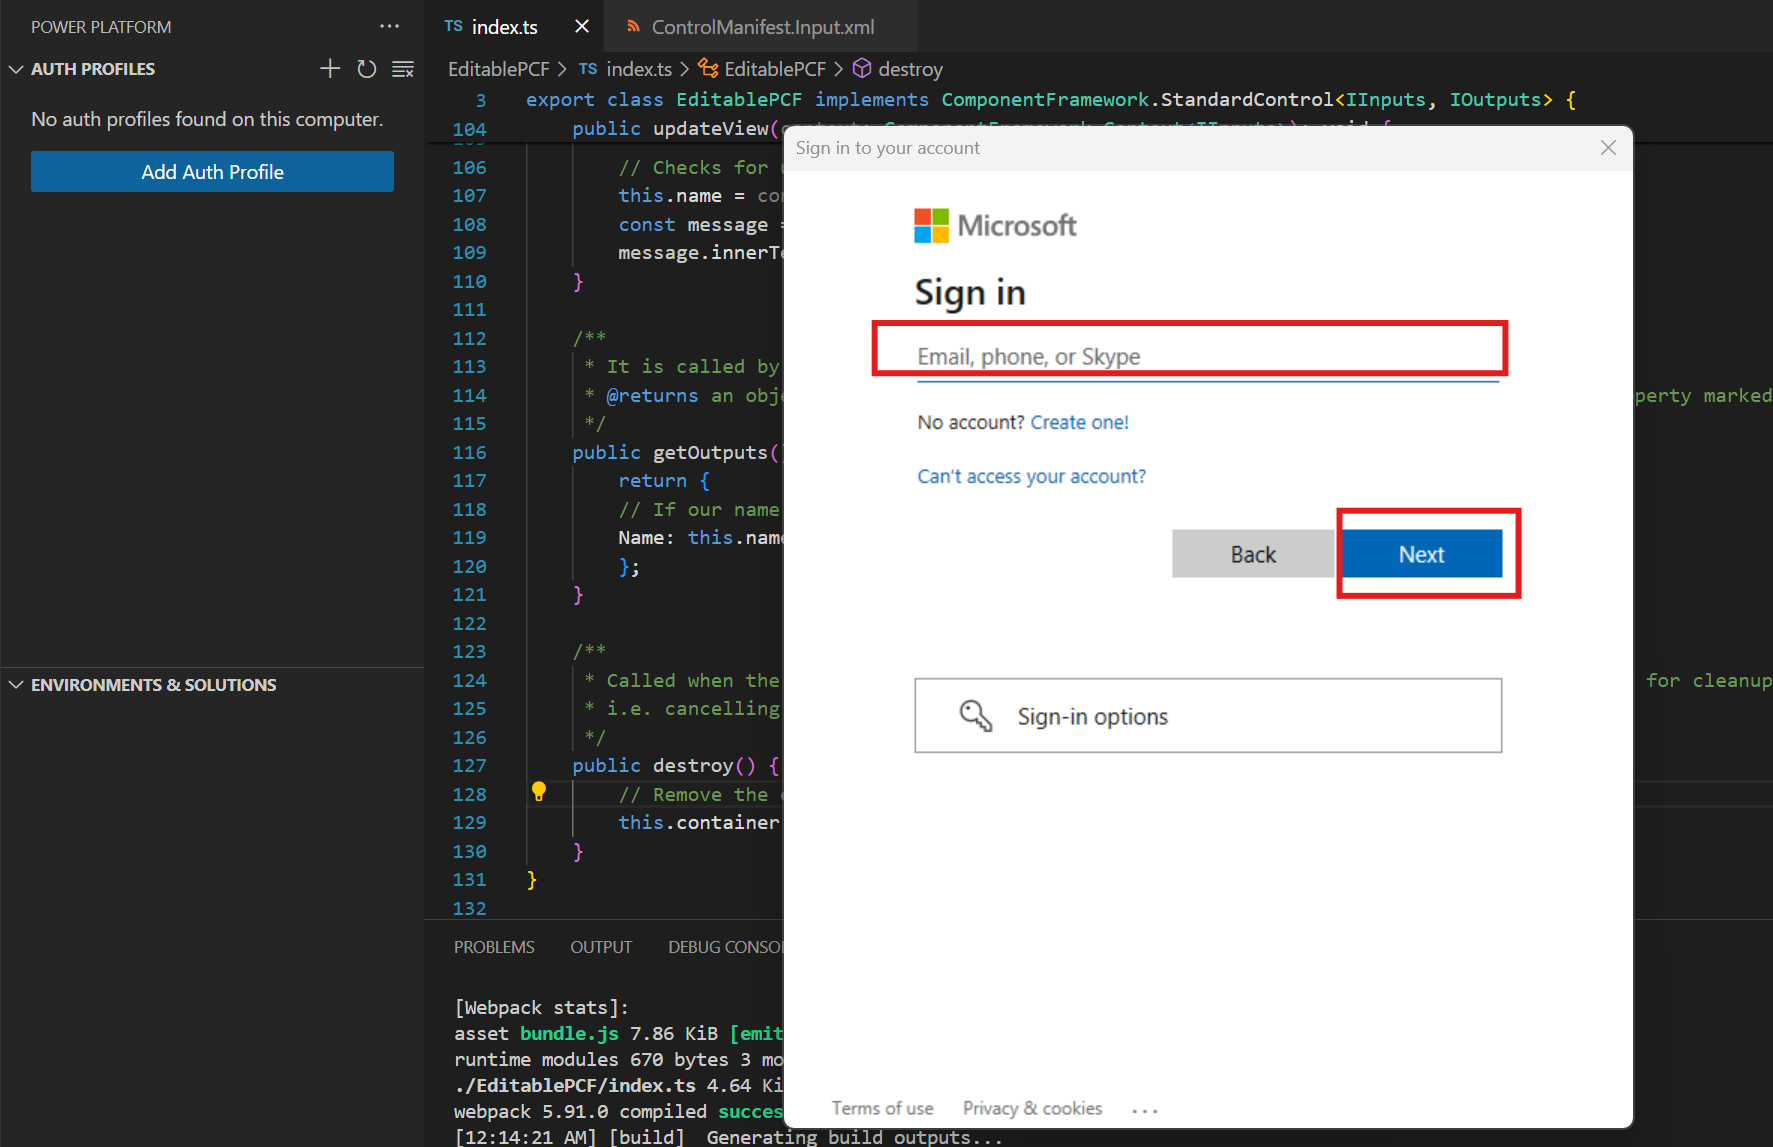
Task: Click the Microsoft logo in sign-in dialog
Action: [x=994, y=225]
